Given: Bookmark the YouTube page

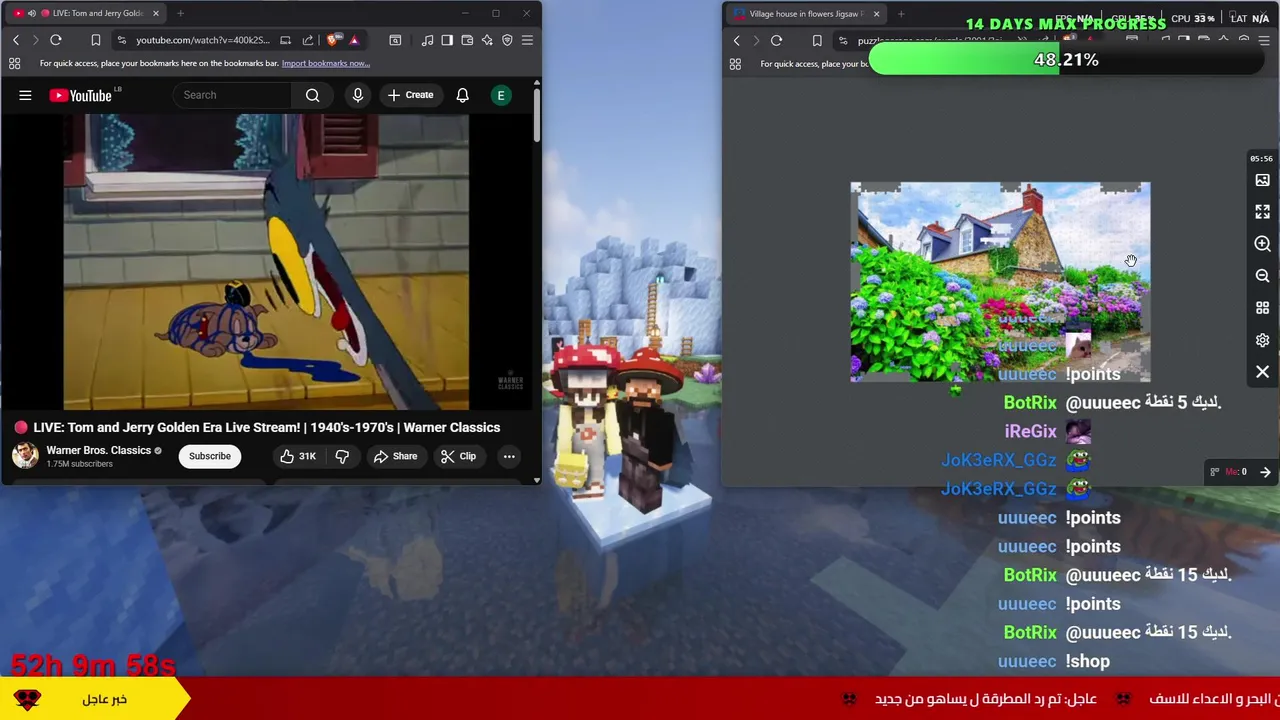Looking at the screenshot, I should click(96, 40).
